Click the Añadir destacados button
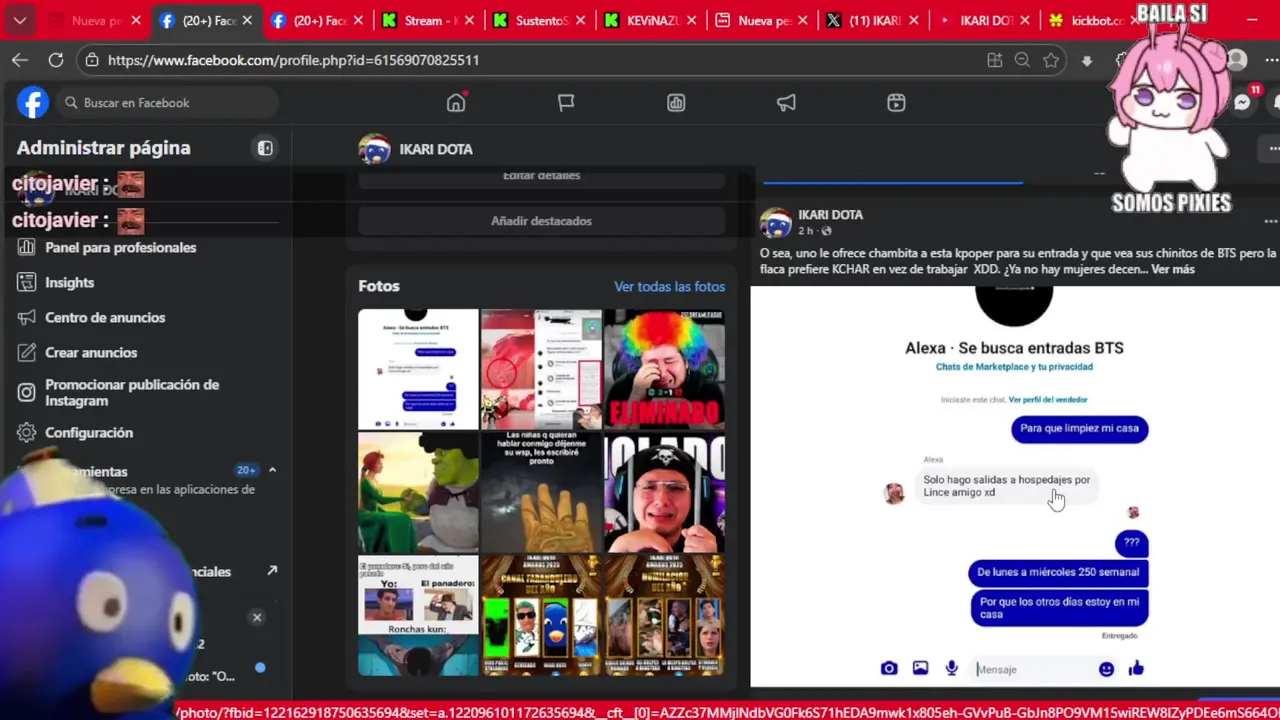The height and width of the screenshot is (720, 1280). click(541, 221)
